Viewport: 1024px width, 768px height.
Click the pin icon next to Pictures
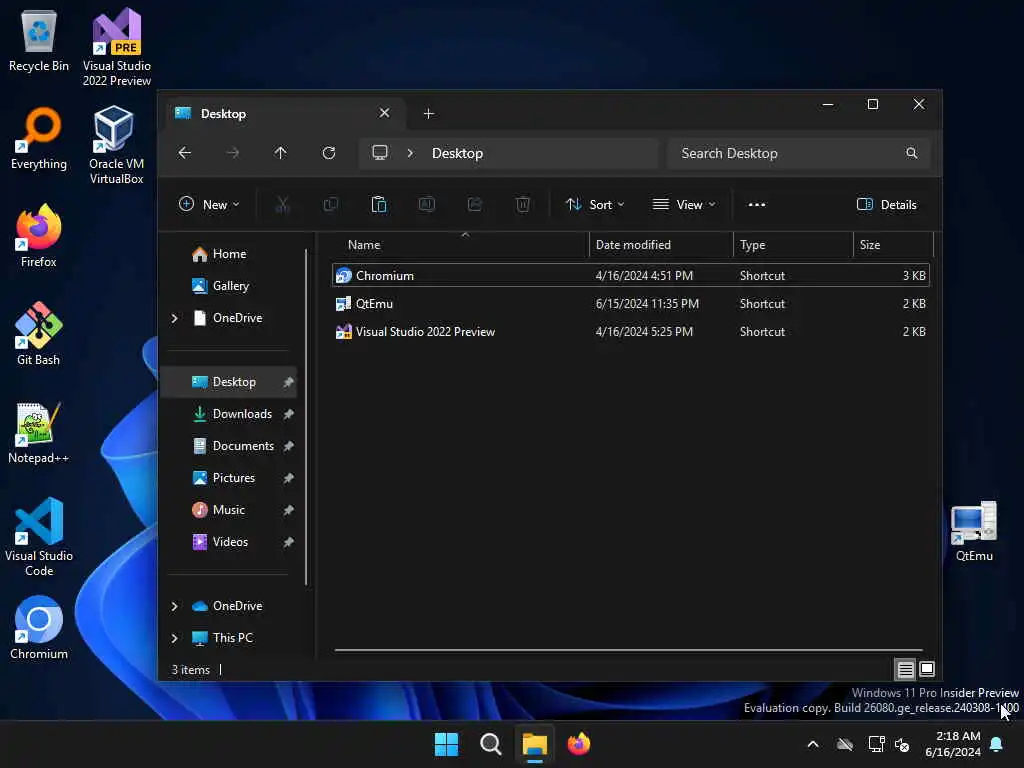pyautogui.click(x=288, y=478)
